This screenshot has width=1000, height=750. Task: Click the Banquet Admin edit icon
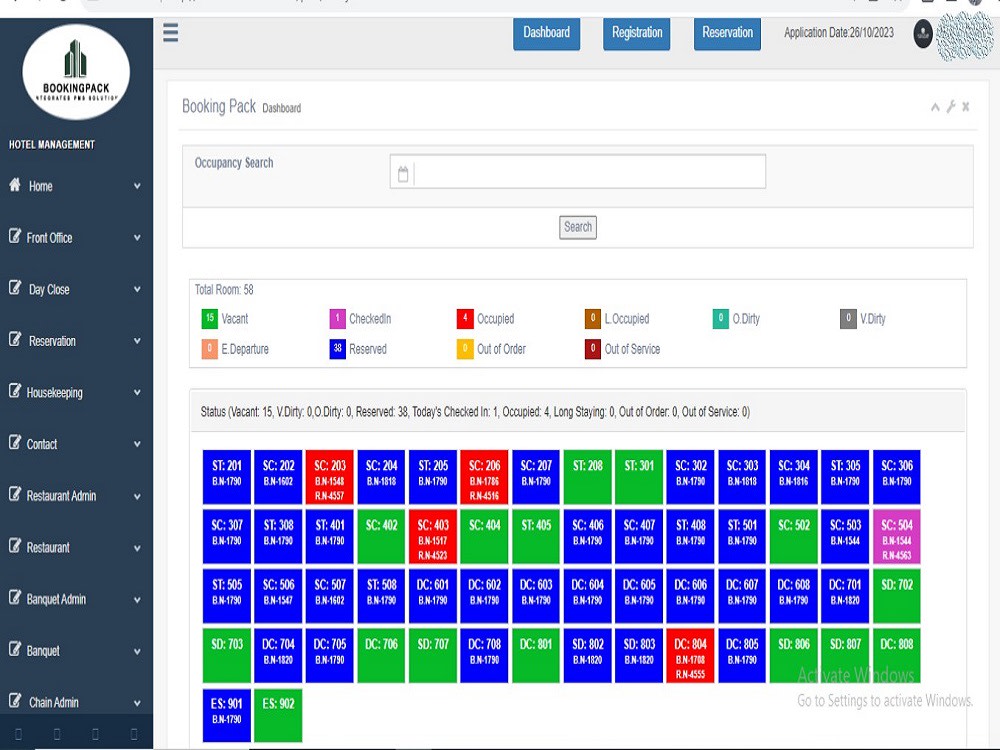[x=15, y=598]
